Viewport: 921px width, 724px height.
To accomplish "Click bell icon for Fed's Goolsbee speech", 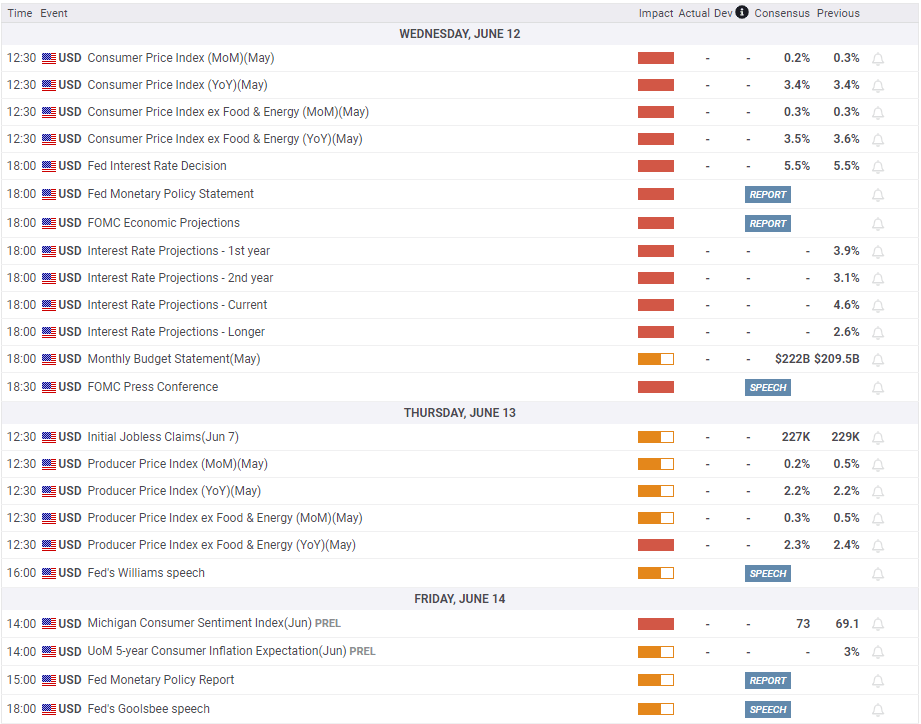I will [x=878, y=710].
